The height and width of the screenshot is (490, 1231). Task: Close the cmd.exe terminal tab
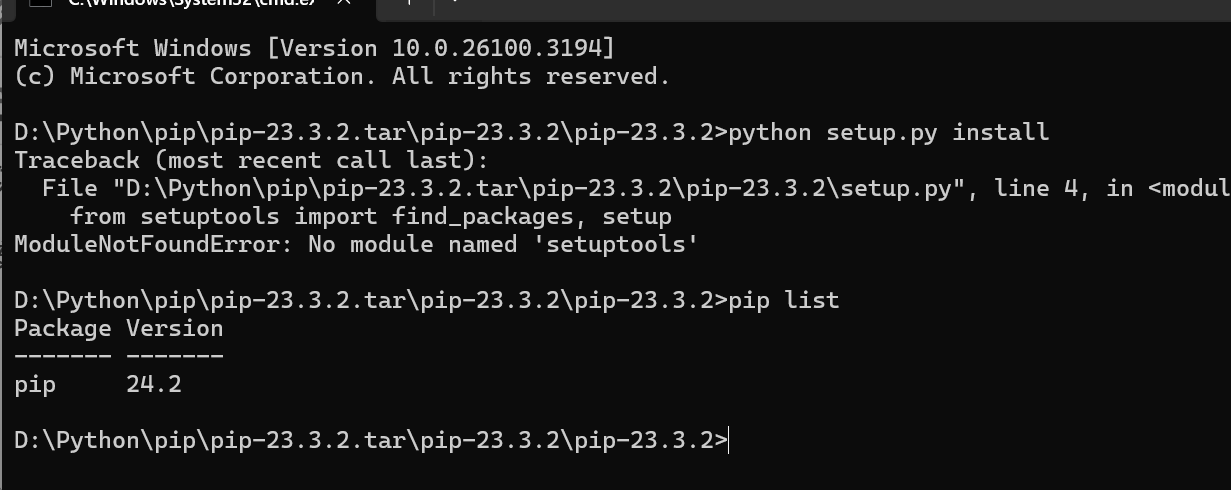344,2
